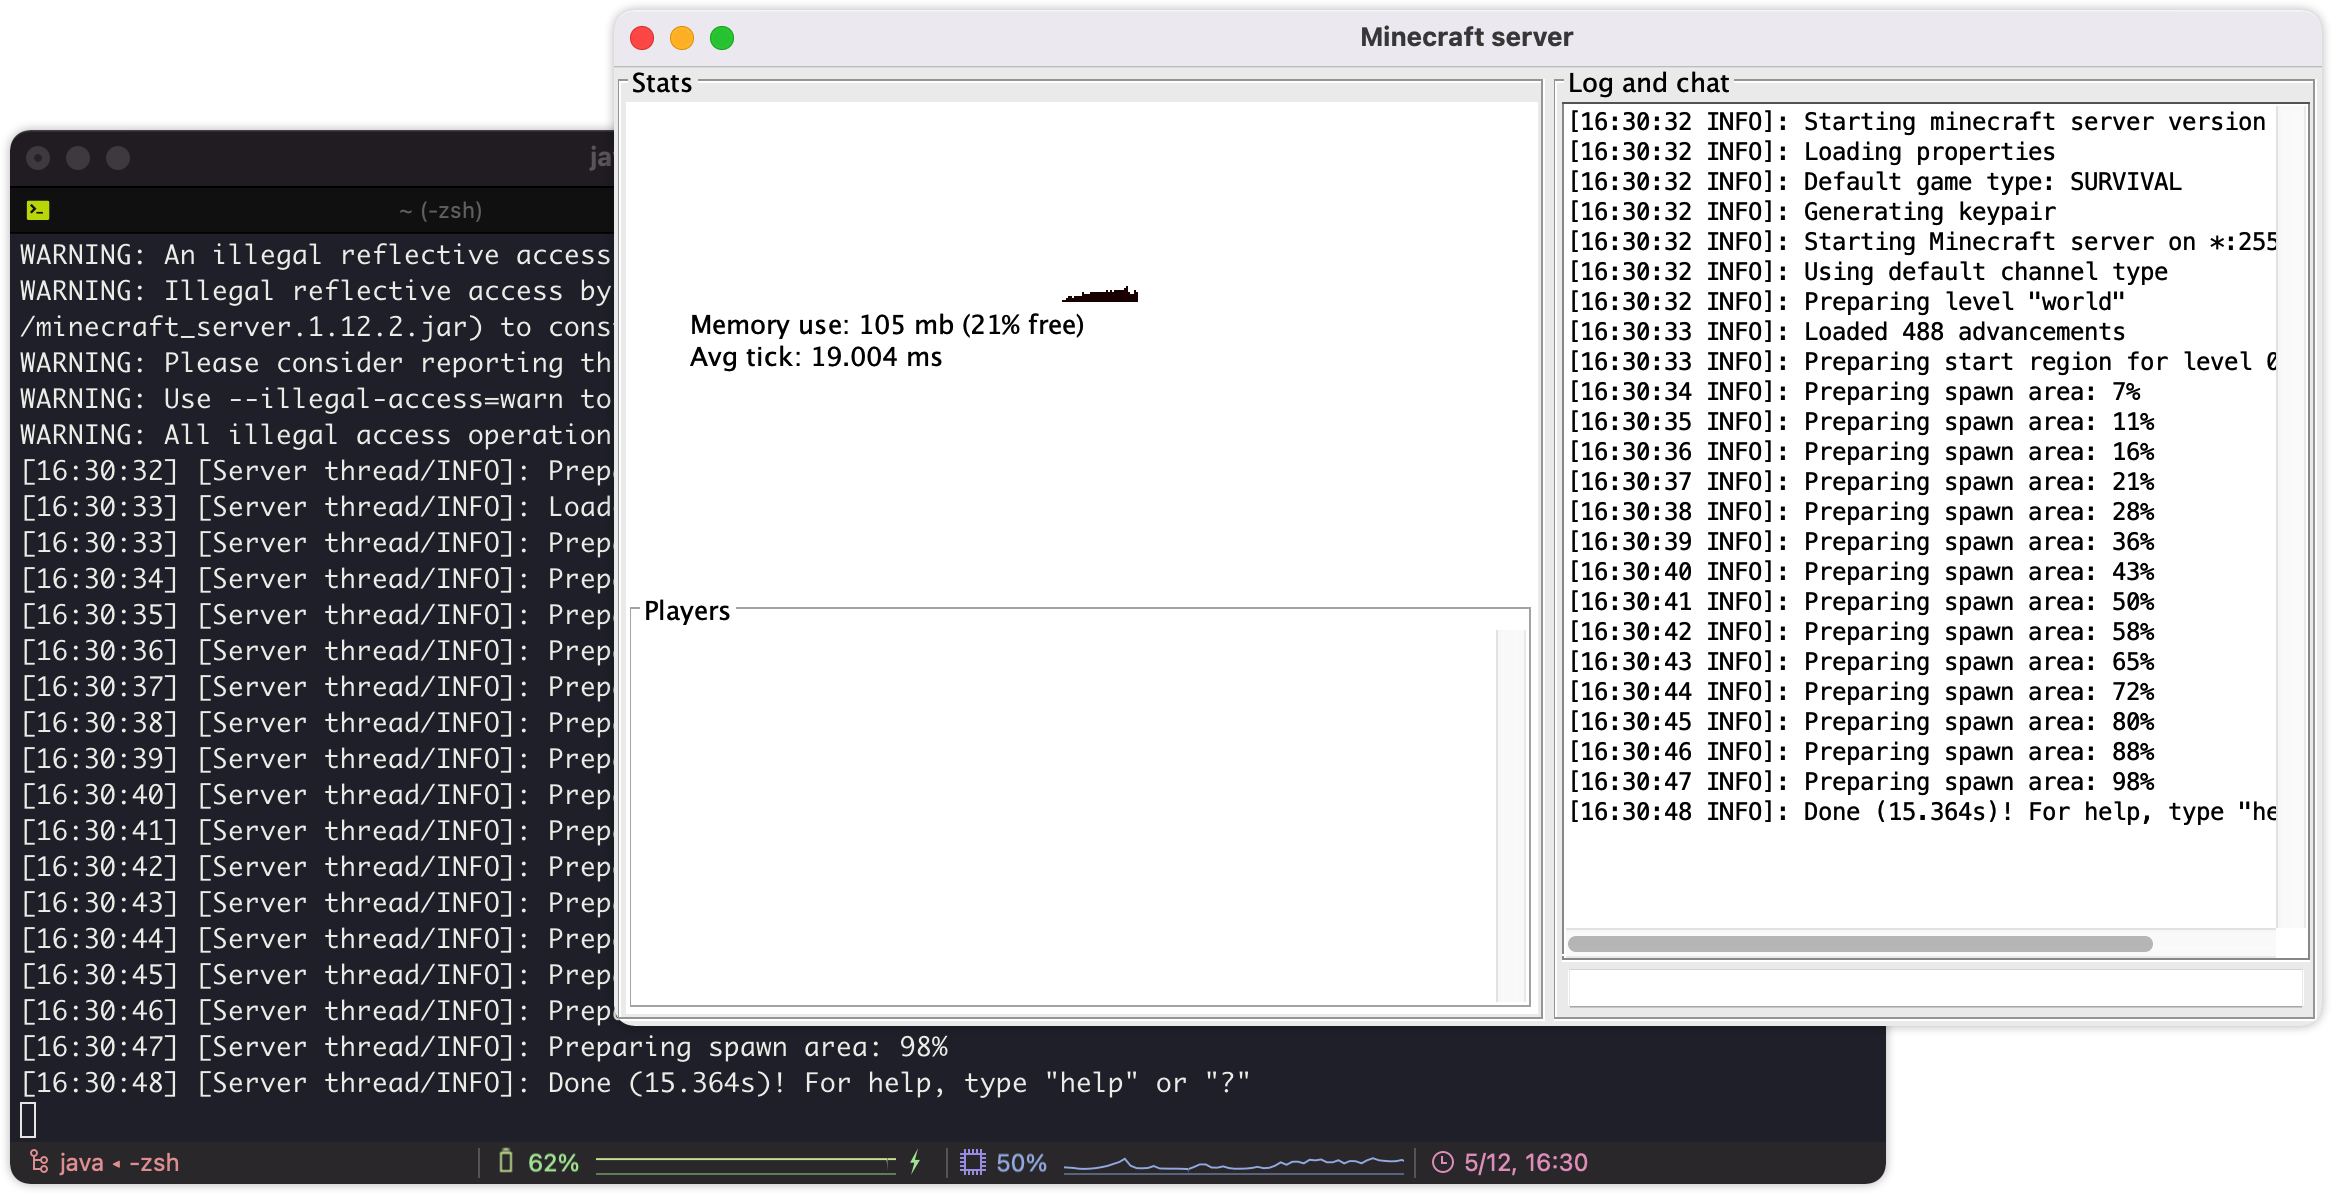Image resolution: width=2332 pixels, height=1194 pixels.
Task: Select the '~ (-zsh)' terminal tab
Action: [x=440, y=210]
